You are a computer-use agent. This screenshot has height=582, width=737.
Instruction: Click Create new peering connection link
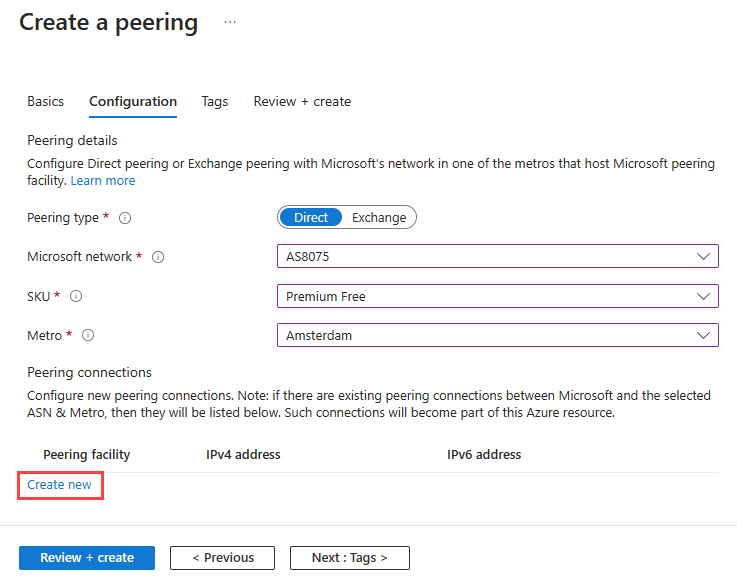tap(59, 485)
